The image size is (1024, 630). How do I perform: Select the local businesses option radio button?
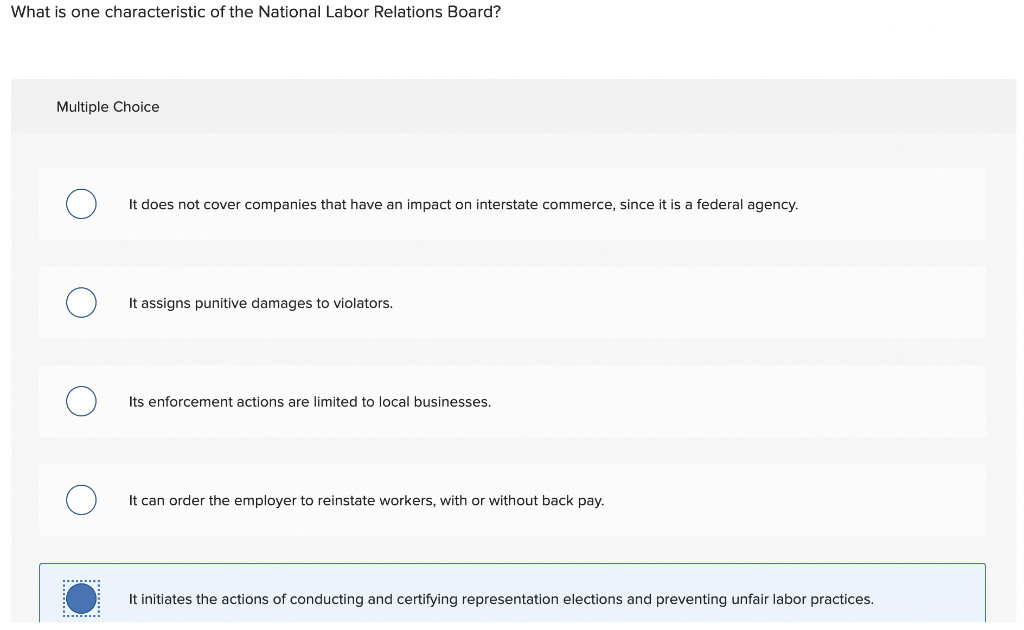pyautogui.click(x=81, y=401)
